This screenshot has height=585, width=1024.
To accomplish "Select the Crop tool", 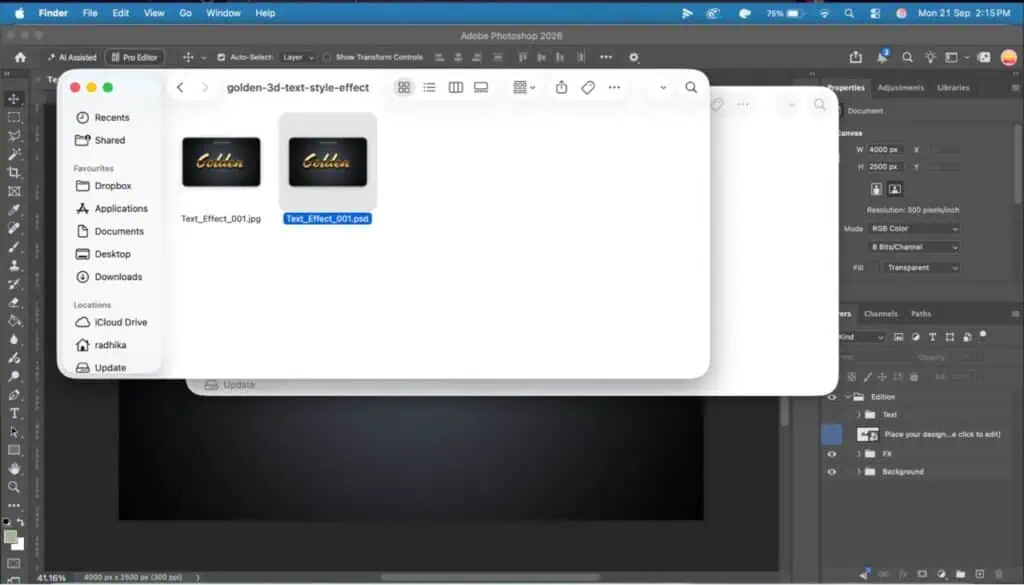I will tap(14, 173).
